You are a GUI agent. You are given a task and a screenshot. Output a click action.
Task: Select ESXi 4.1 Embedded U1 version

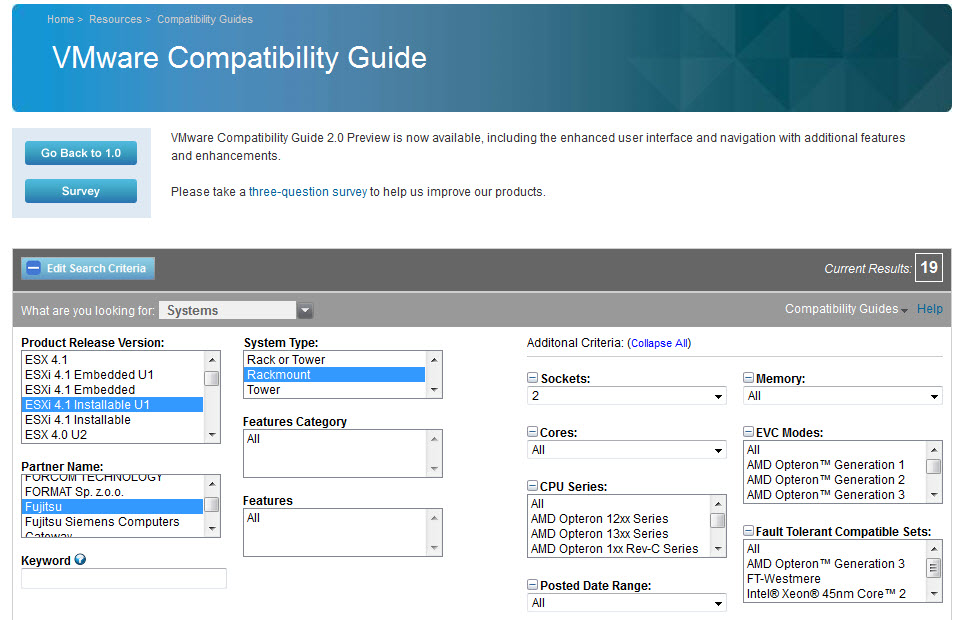(x=112, y=375)
